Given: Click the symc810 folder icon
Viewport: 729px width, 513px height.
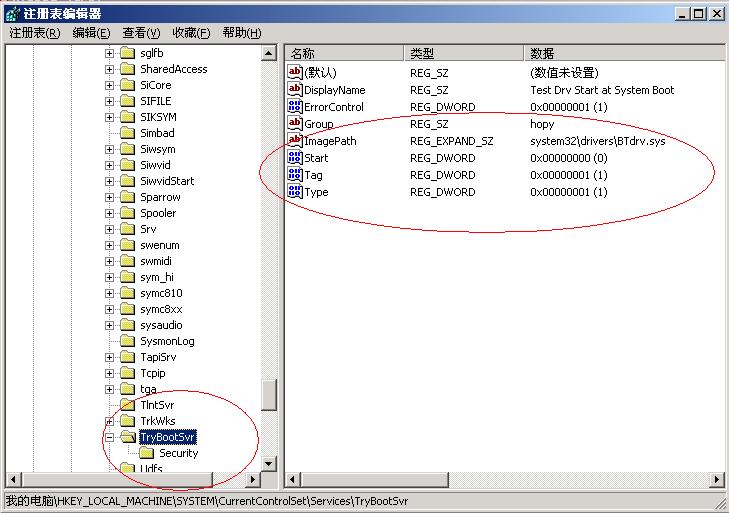Looking at the screenshot, I should tap(127, 293).
